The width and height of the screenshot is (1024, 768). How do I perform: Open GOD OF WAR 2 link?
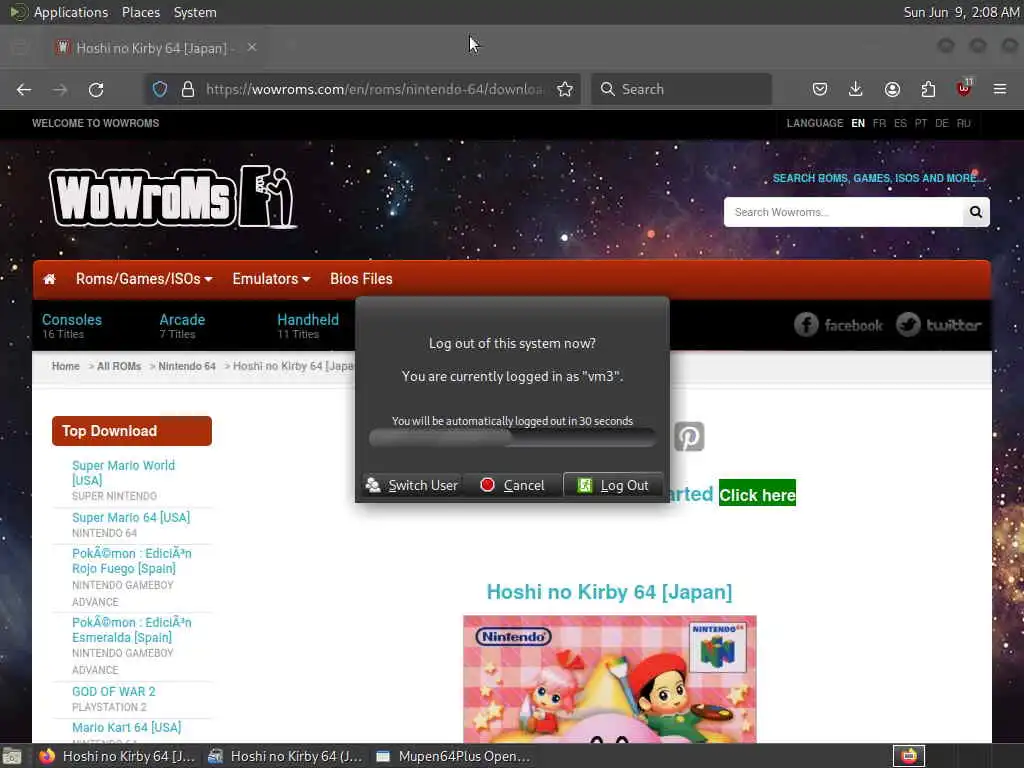[114, 692]
